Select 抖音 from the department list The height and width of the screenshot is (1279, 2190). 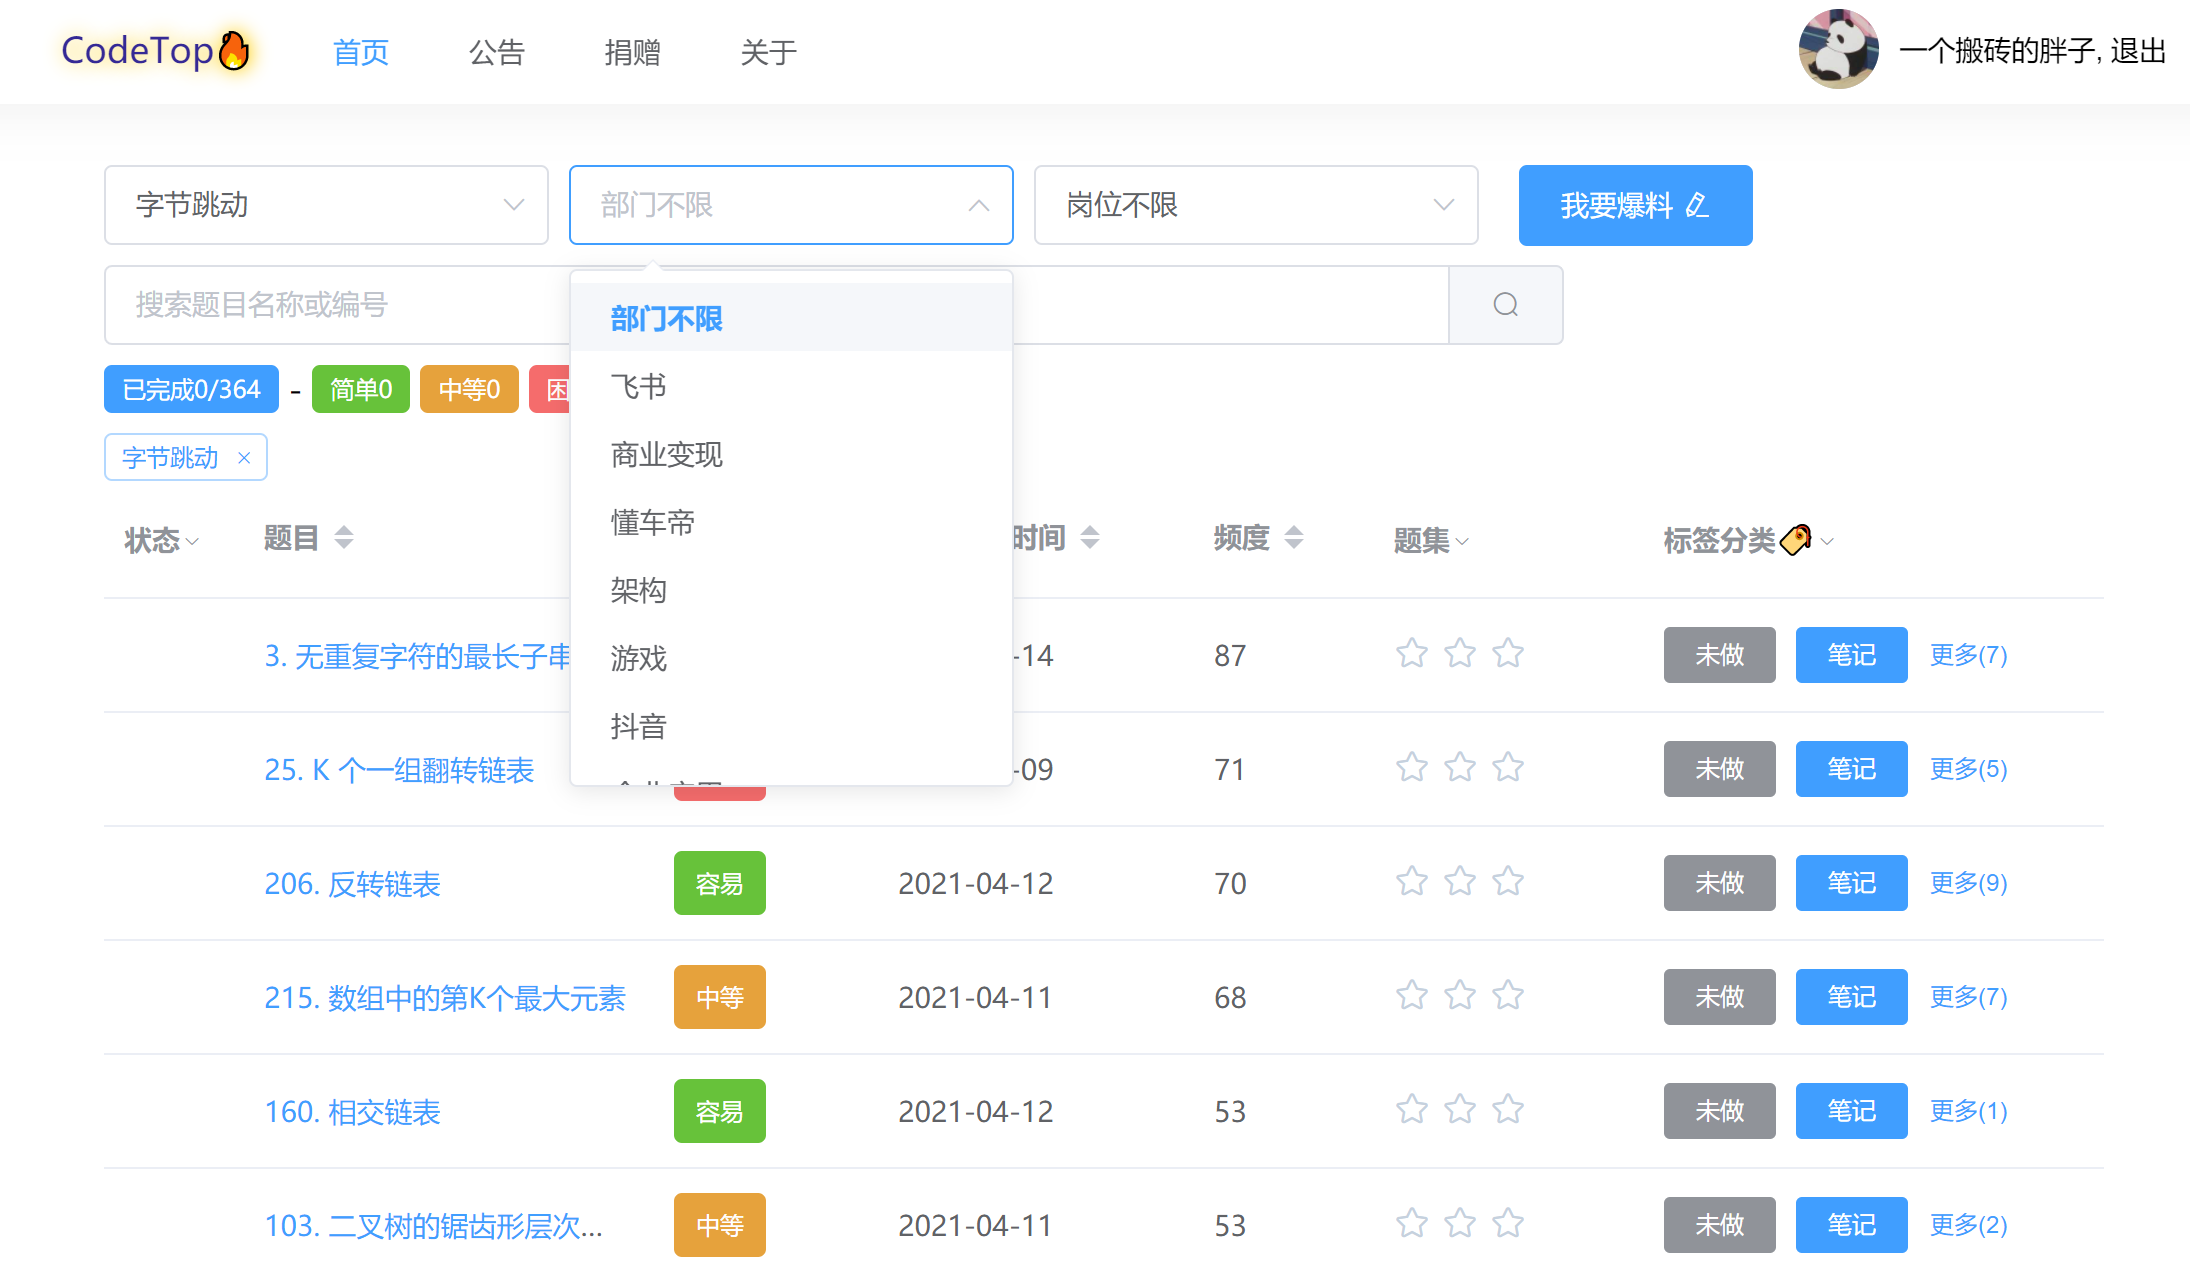point(638,726)
